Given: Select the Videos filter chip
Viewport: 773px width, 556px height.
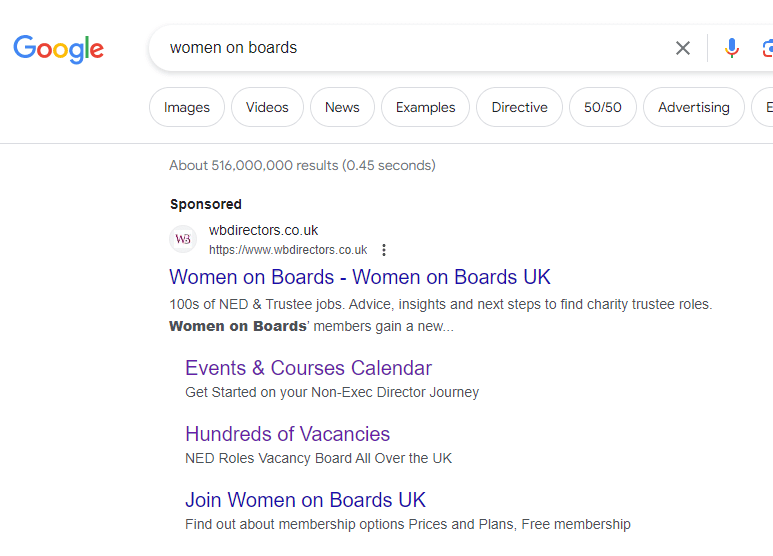Looking at the screenshot, I should pos(267,107).
